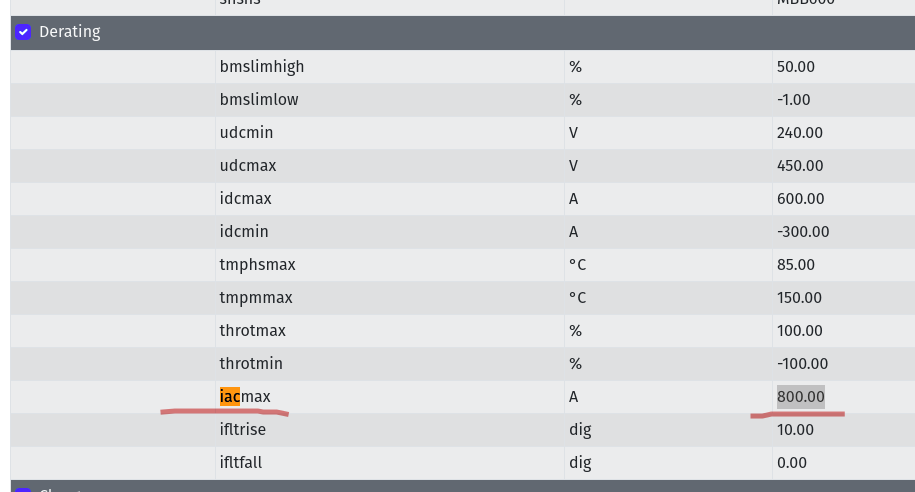Click the highlighted iacmax value 800.00
The height and width of the screenshot is (492, 915).
click(x=800, y=397)
